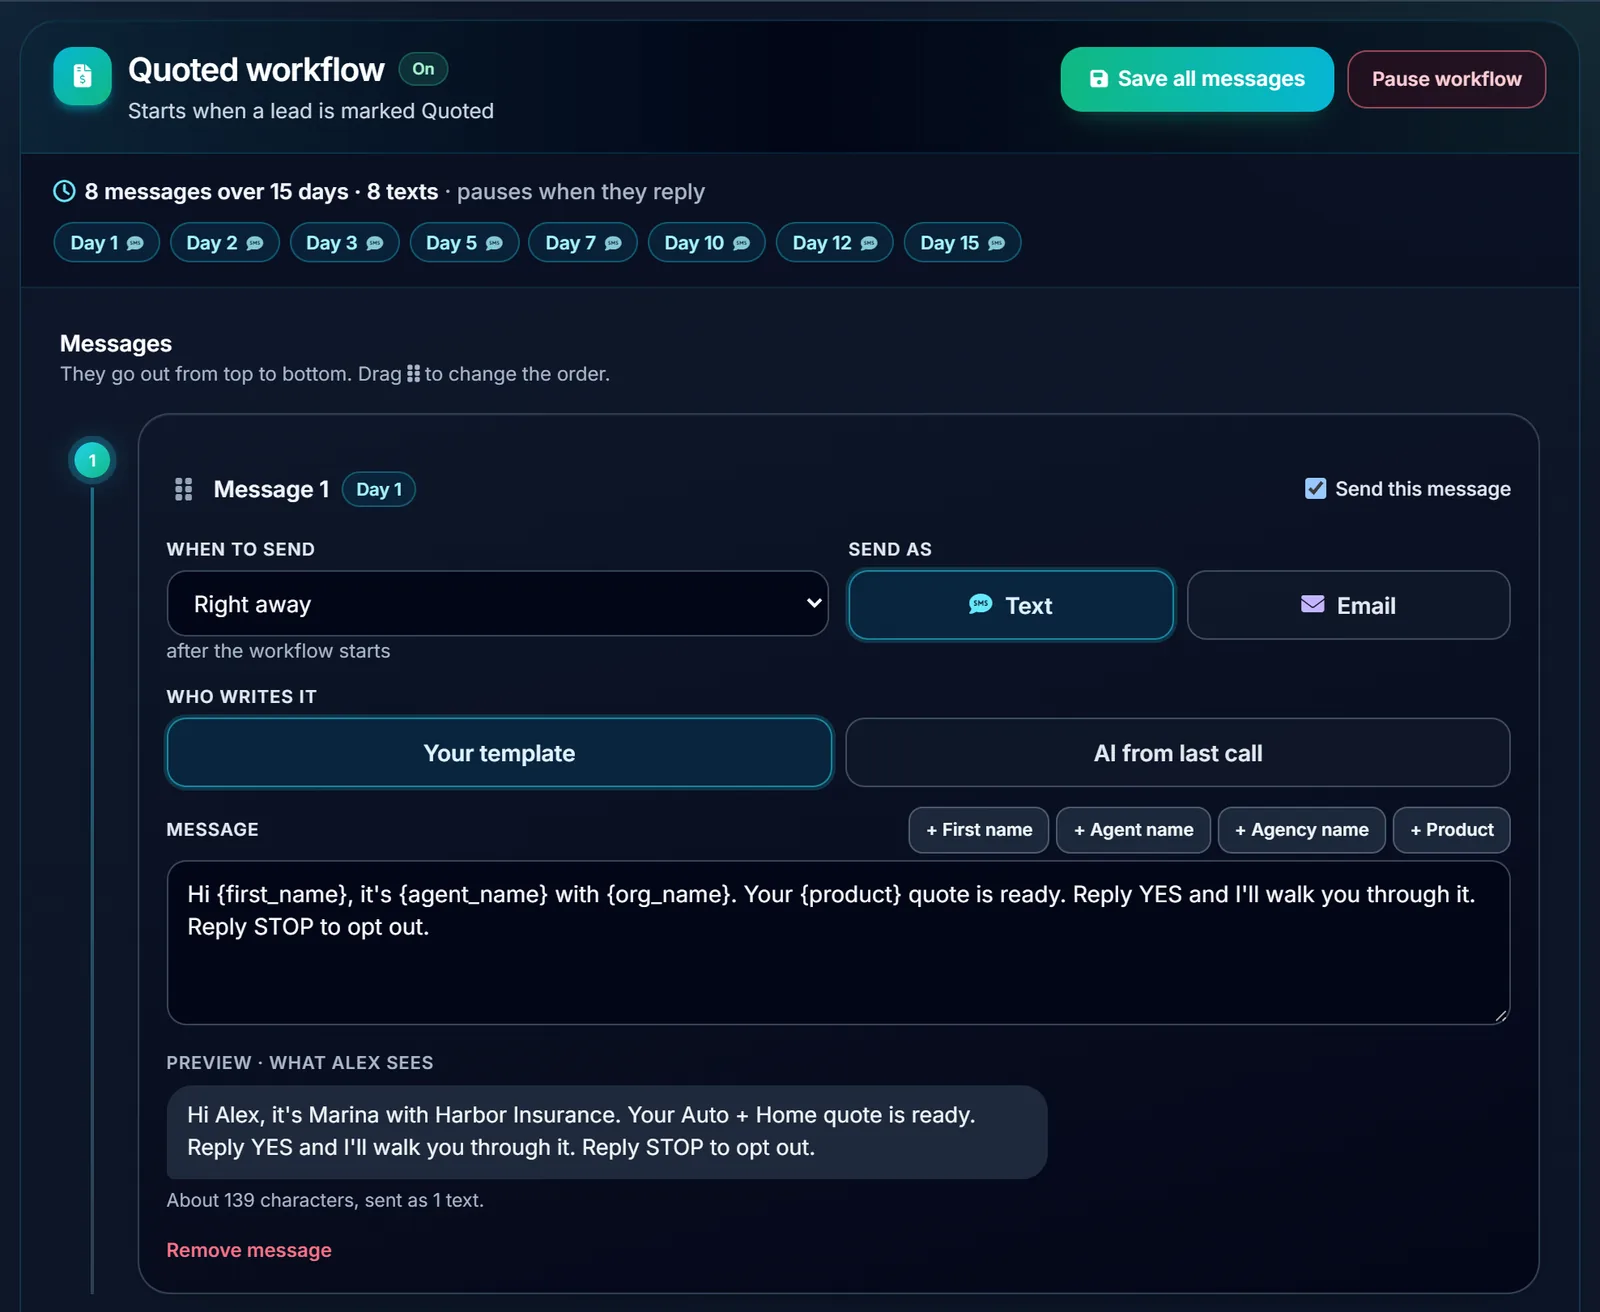Click inside the message template textarea
Screen dimensions: 1600x1312
[838, 943]
